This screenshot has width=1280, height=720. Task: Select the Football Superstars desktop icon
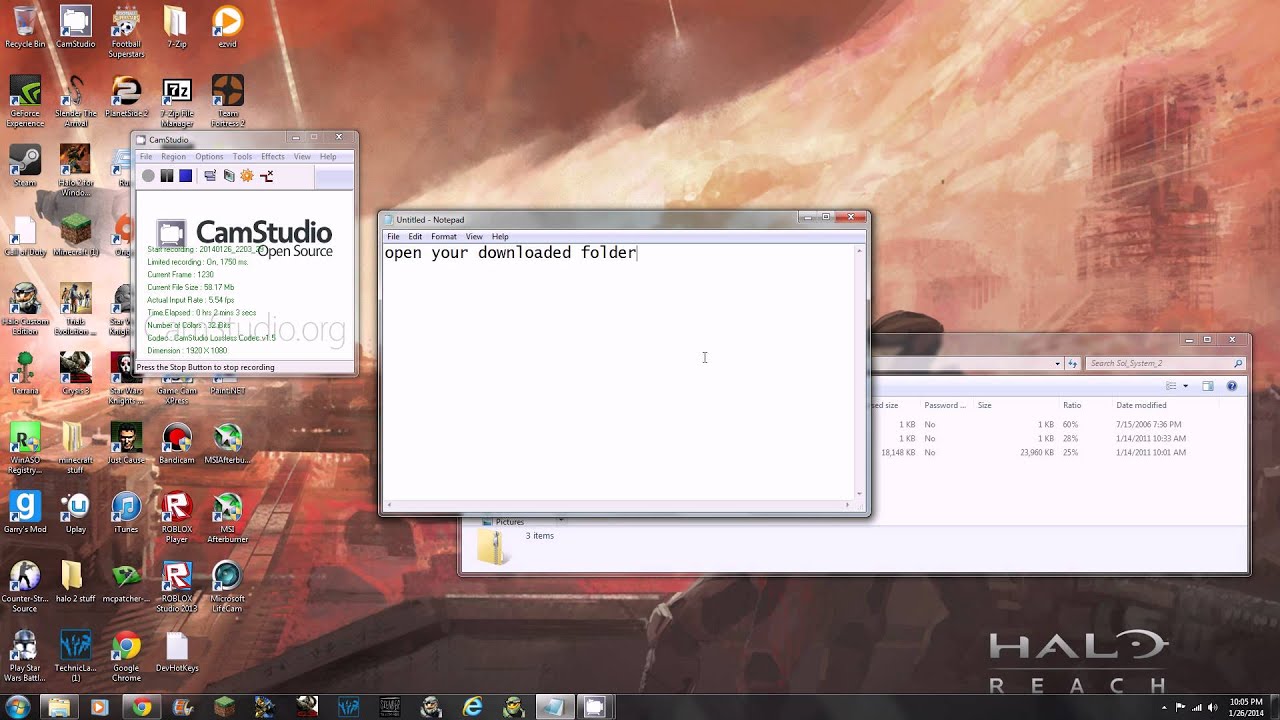point(126,32)
